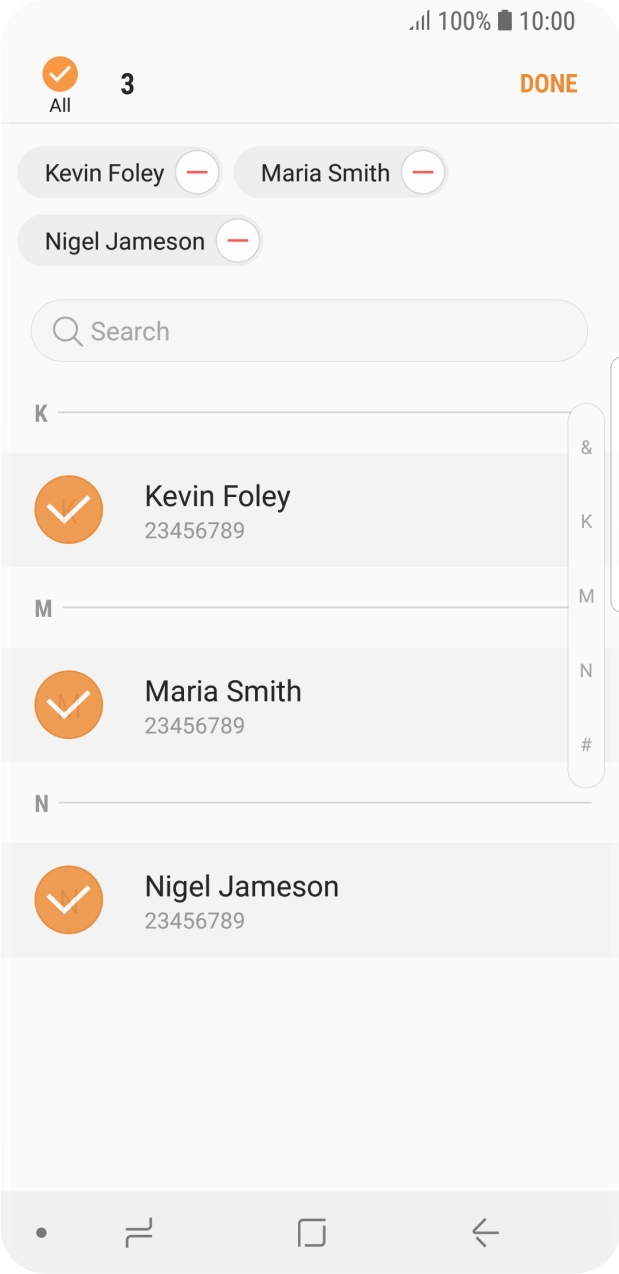Deselect Maria Smith's contact checkbox

[69, 705]
